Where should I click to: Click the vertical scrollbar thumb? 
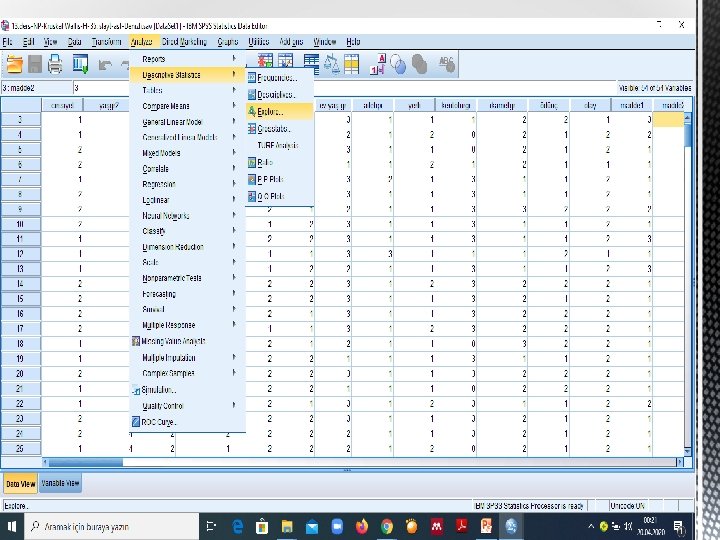[687, 135]
